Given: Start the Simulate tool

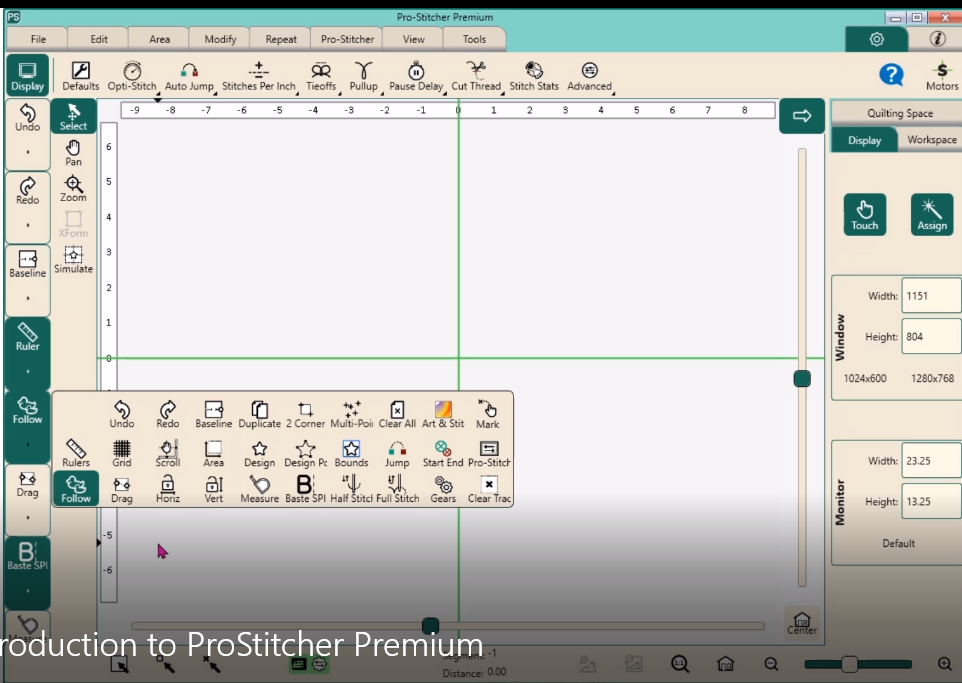Looking at the screenshot, I should (74, 260).
